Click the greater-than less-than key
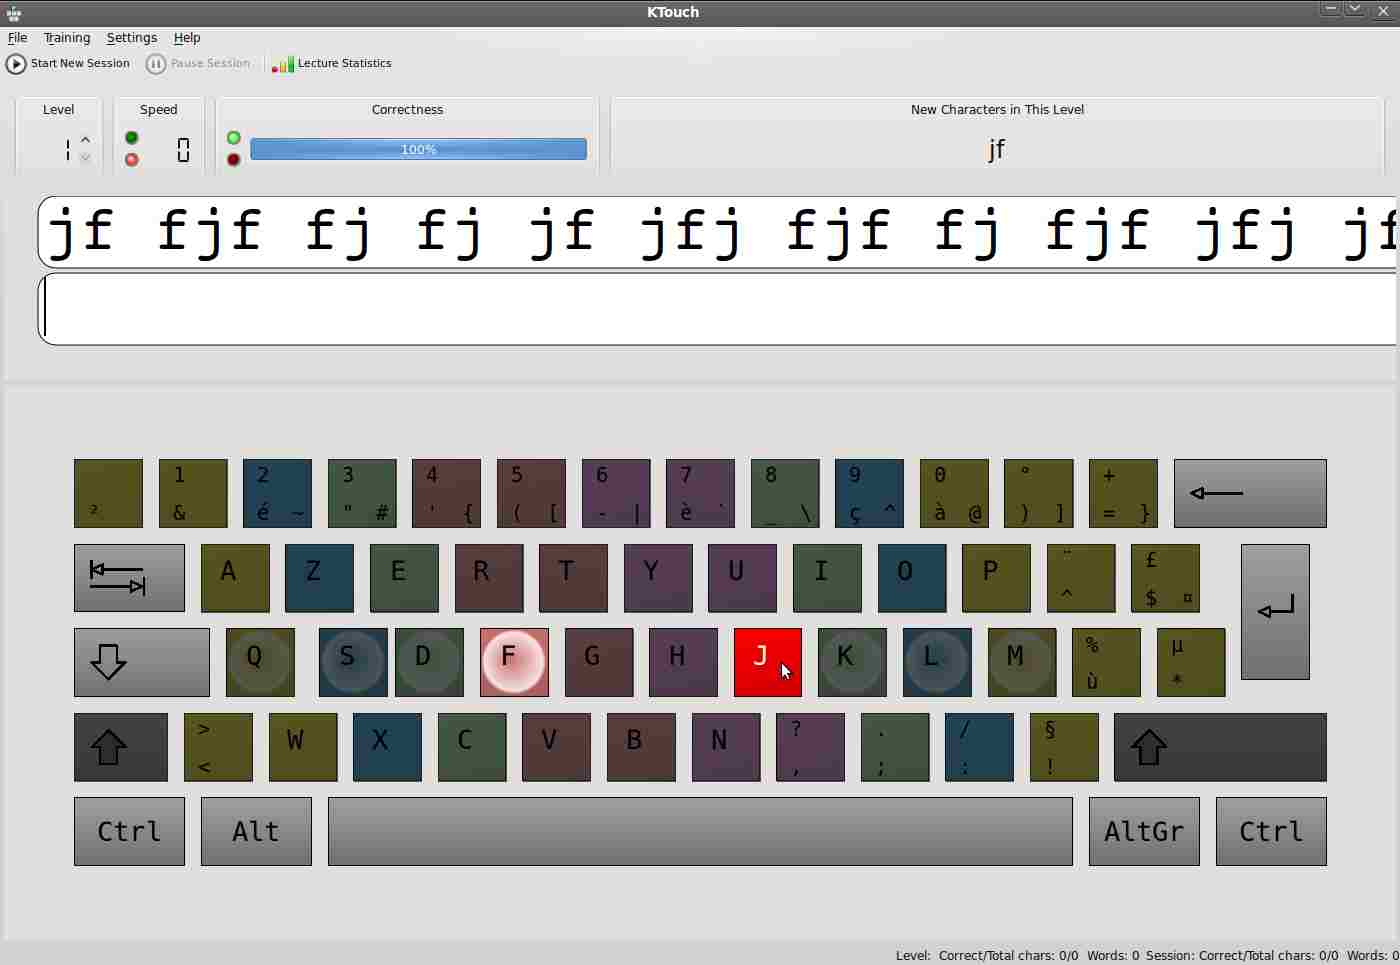The height and width of the screenshot is (965, 1400). [218, 747]
